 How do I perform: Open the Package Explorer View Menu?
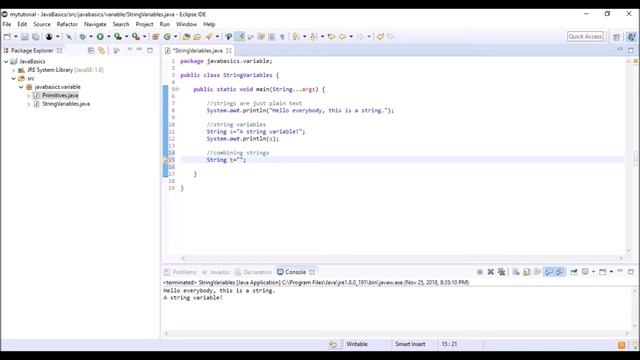tap(129, 50)
